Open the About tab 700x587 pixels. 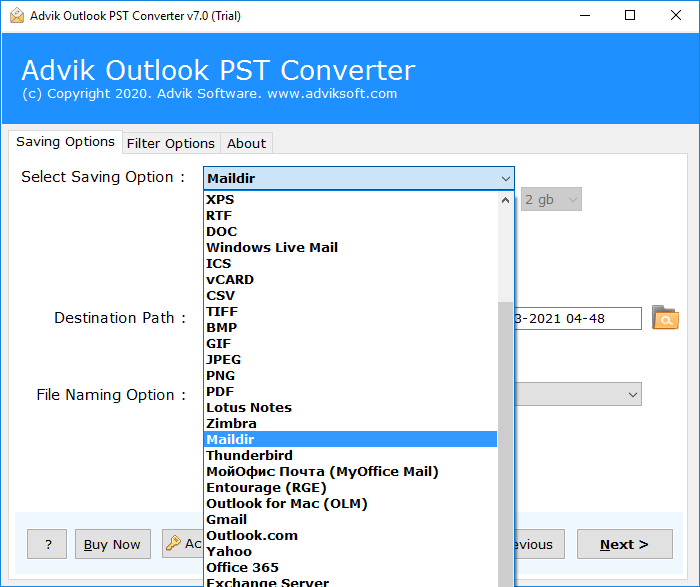coord(246,143)
